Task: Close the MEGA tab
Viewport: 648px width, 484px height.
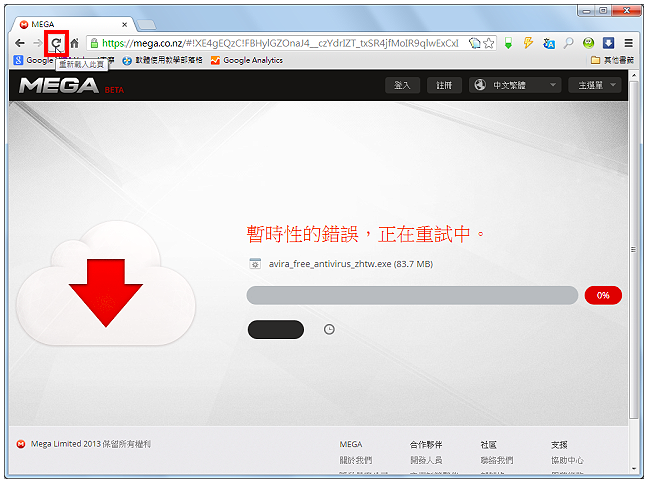Action: click(x=124, y=25)
